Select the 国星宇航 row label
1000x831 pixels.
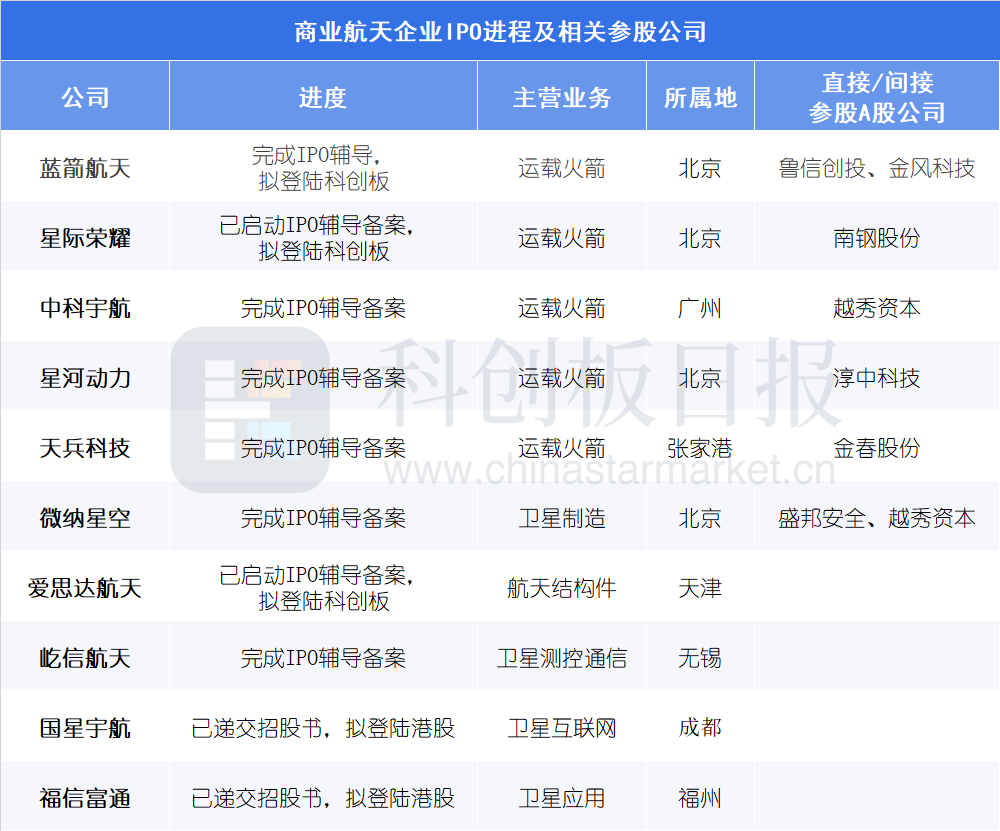coord(85,728)
